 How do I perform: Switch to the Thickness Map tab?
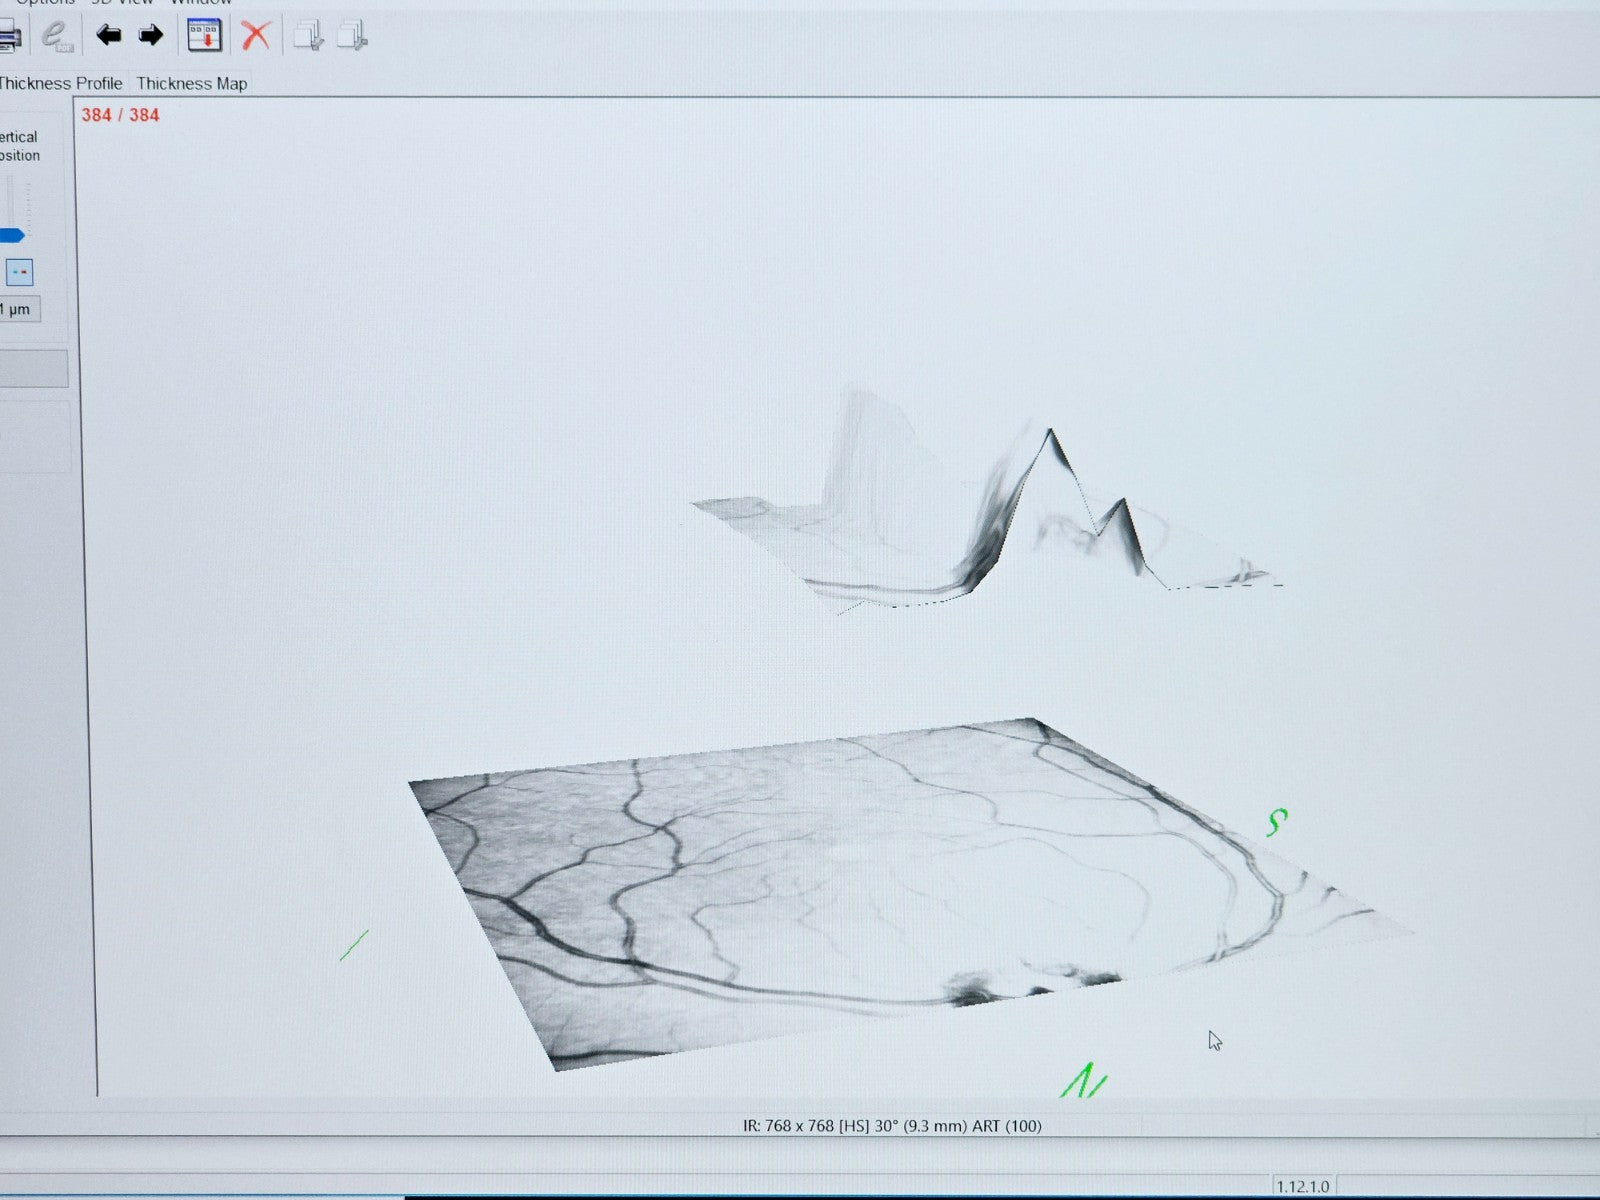pyautogui.click(x=194, y=84)
